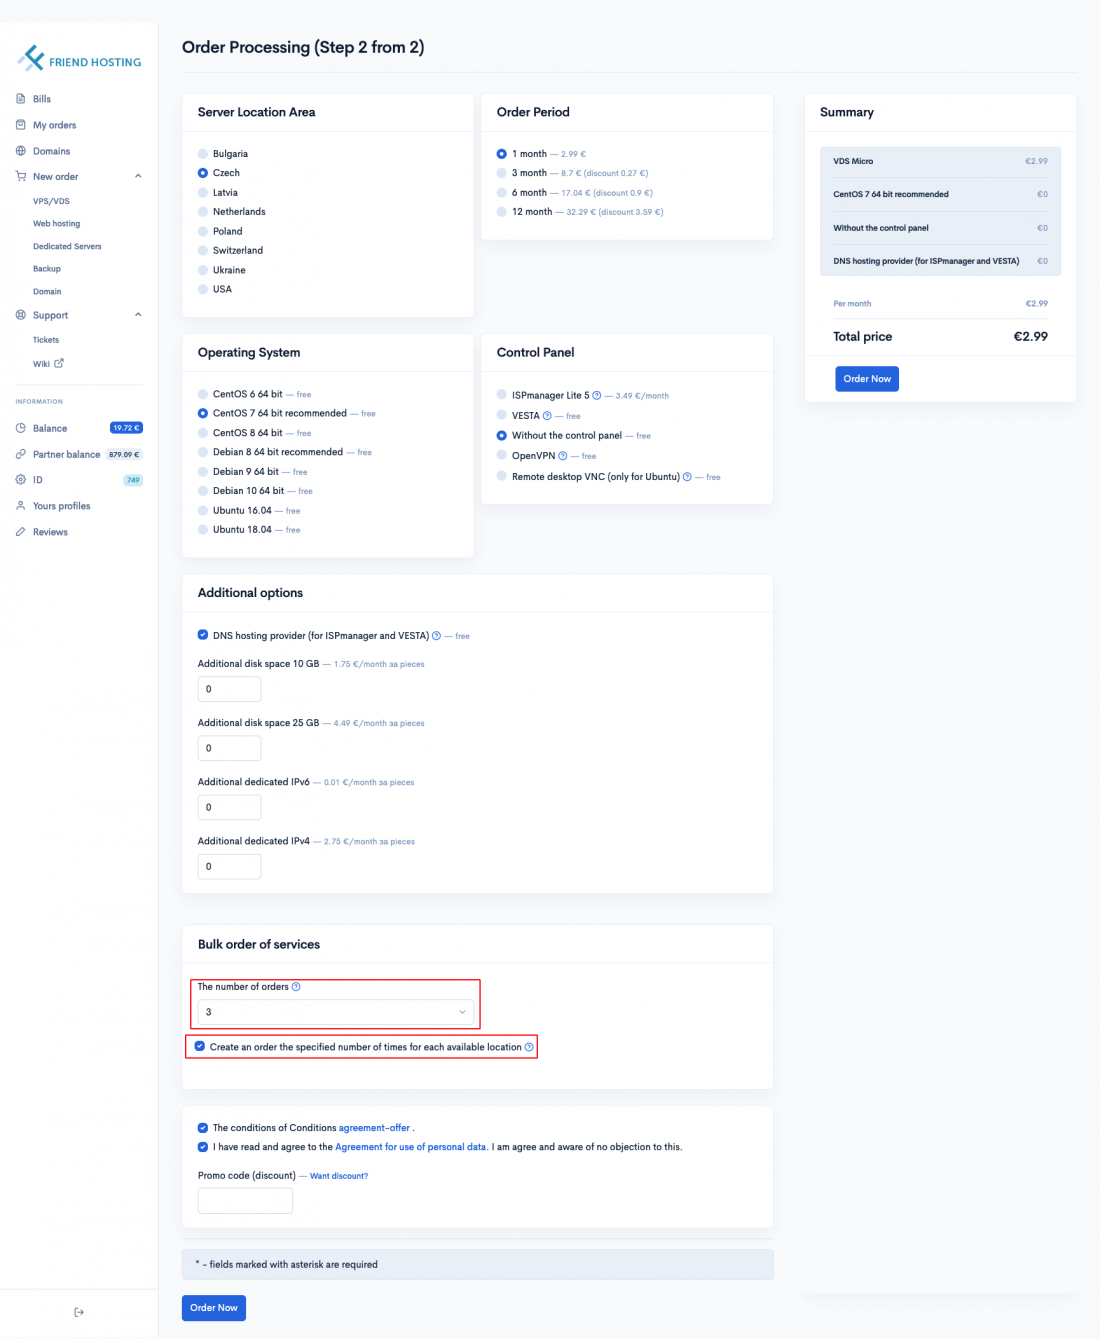The width and height of the screenshot is (1100, 1339).
Task: Click the Reviews pencil icon
Action: pos(21,532)
